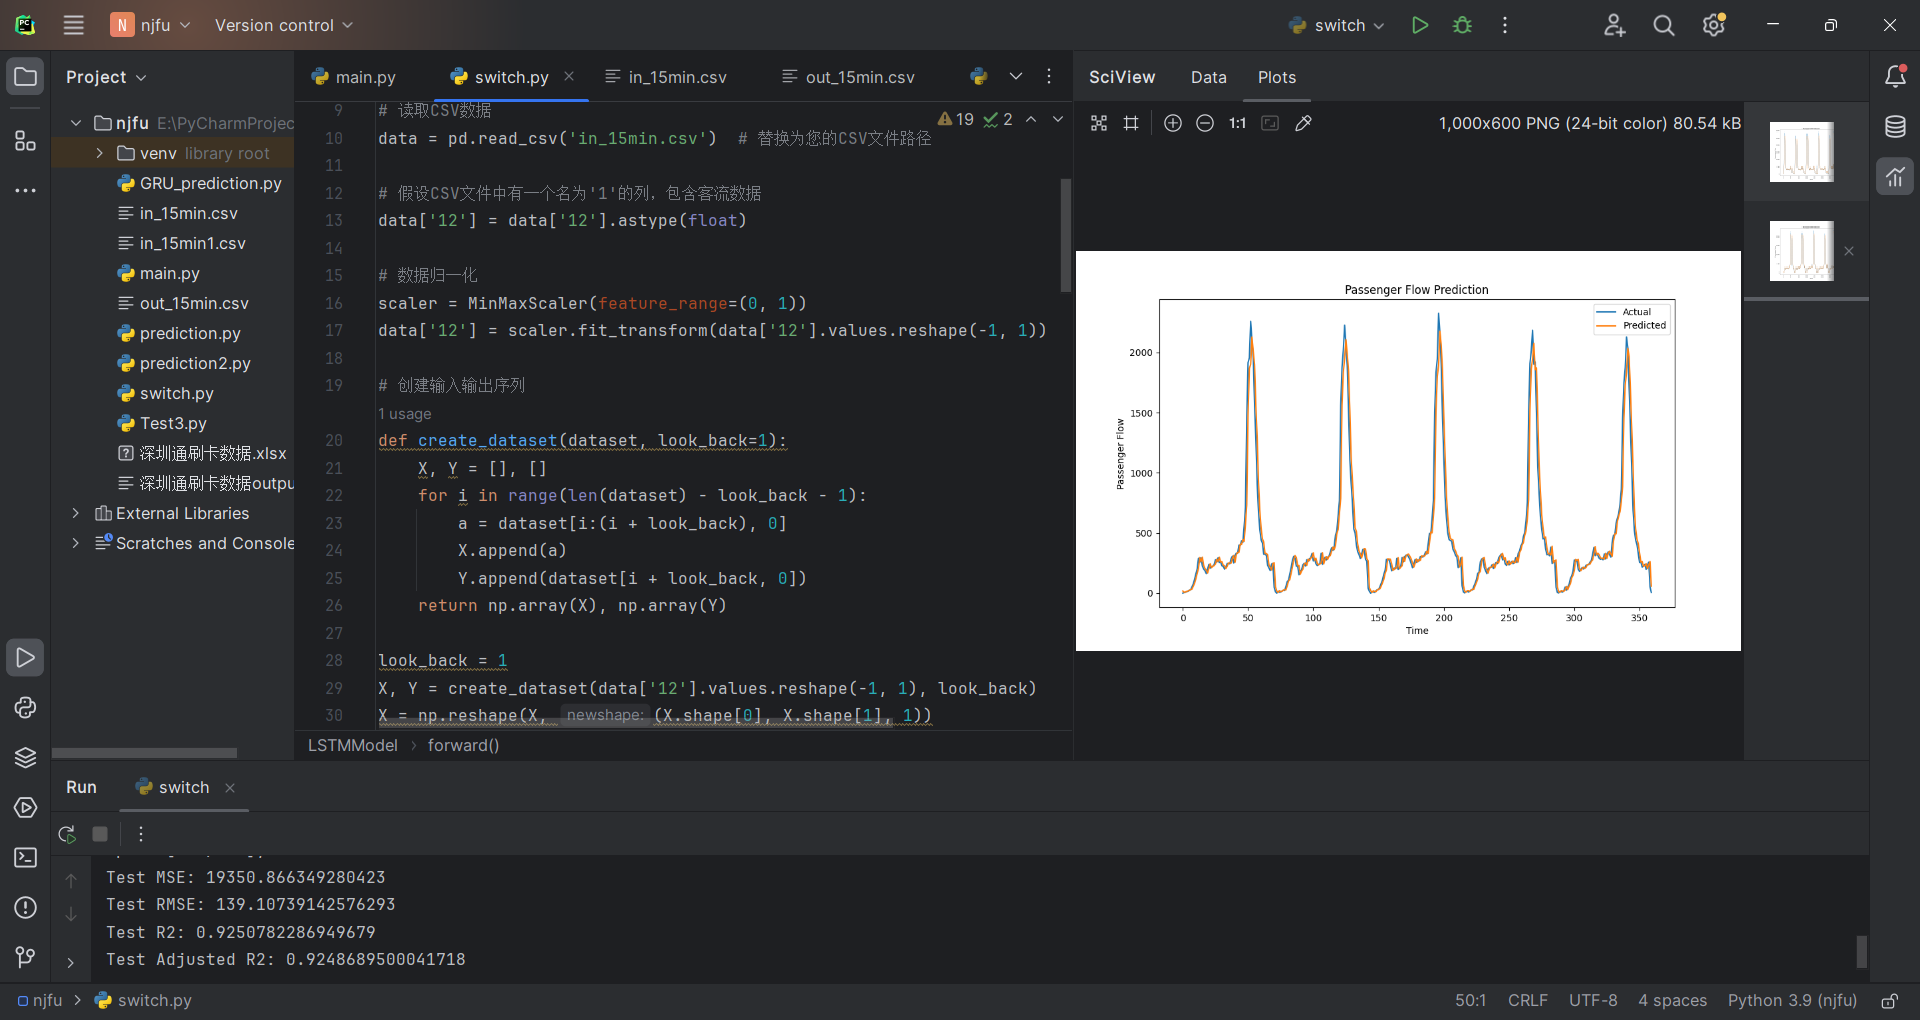Open the Python Console tool window

click(26, 708)
